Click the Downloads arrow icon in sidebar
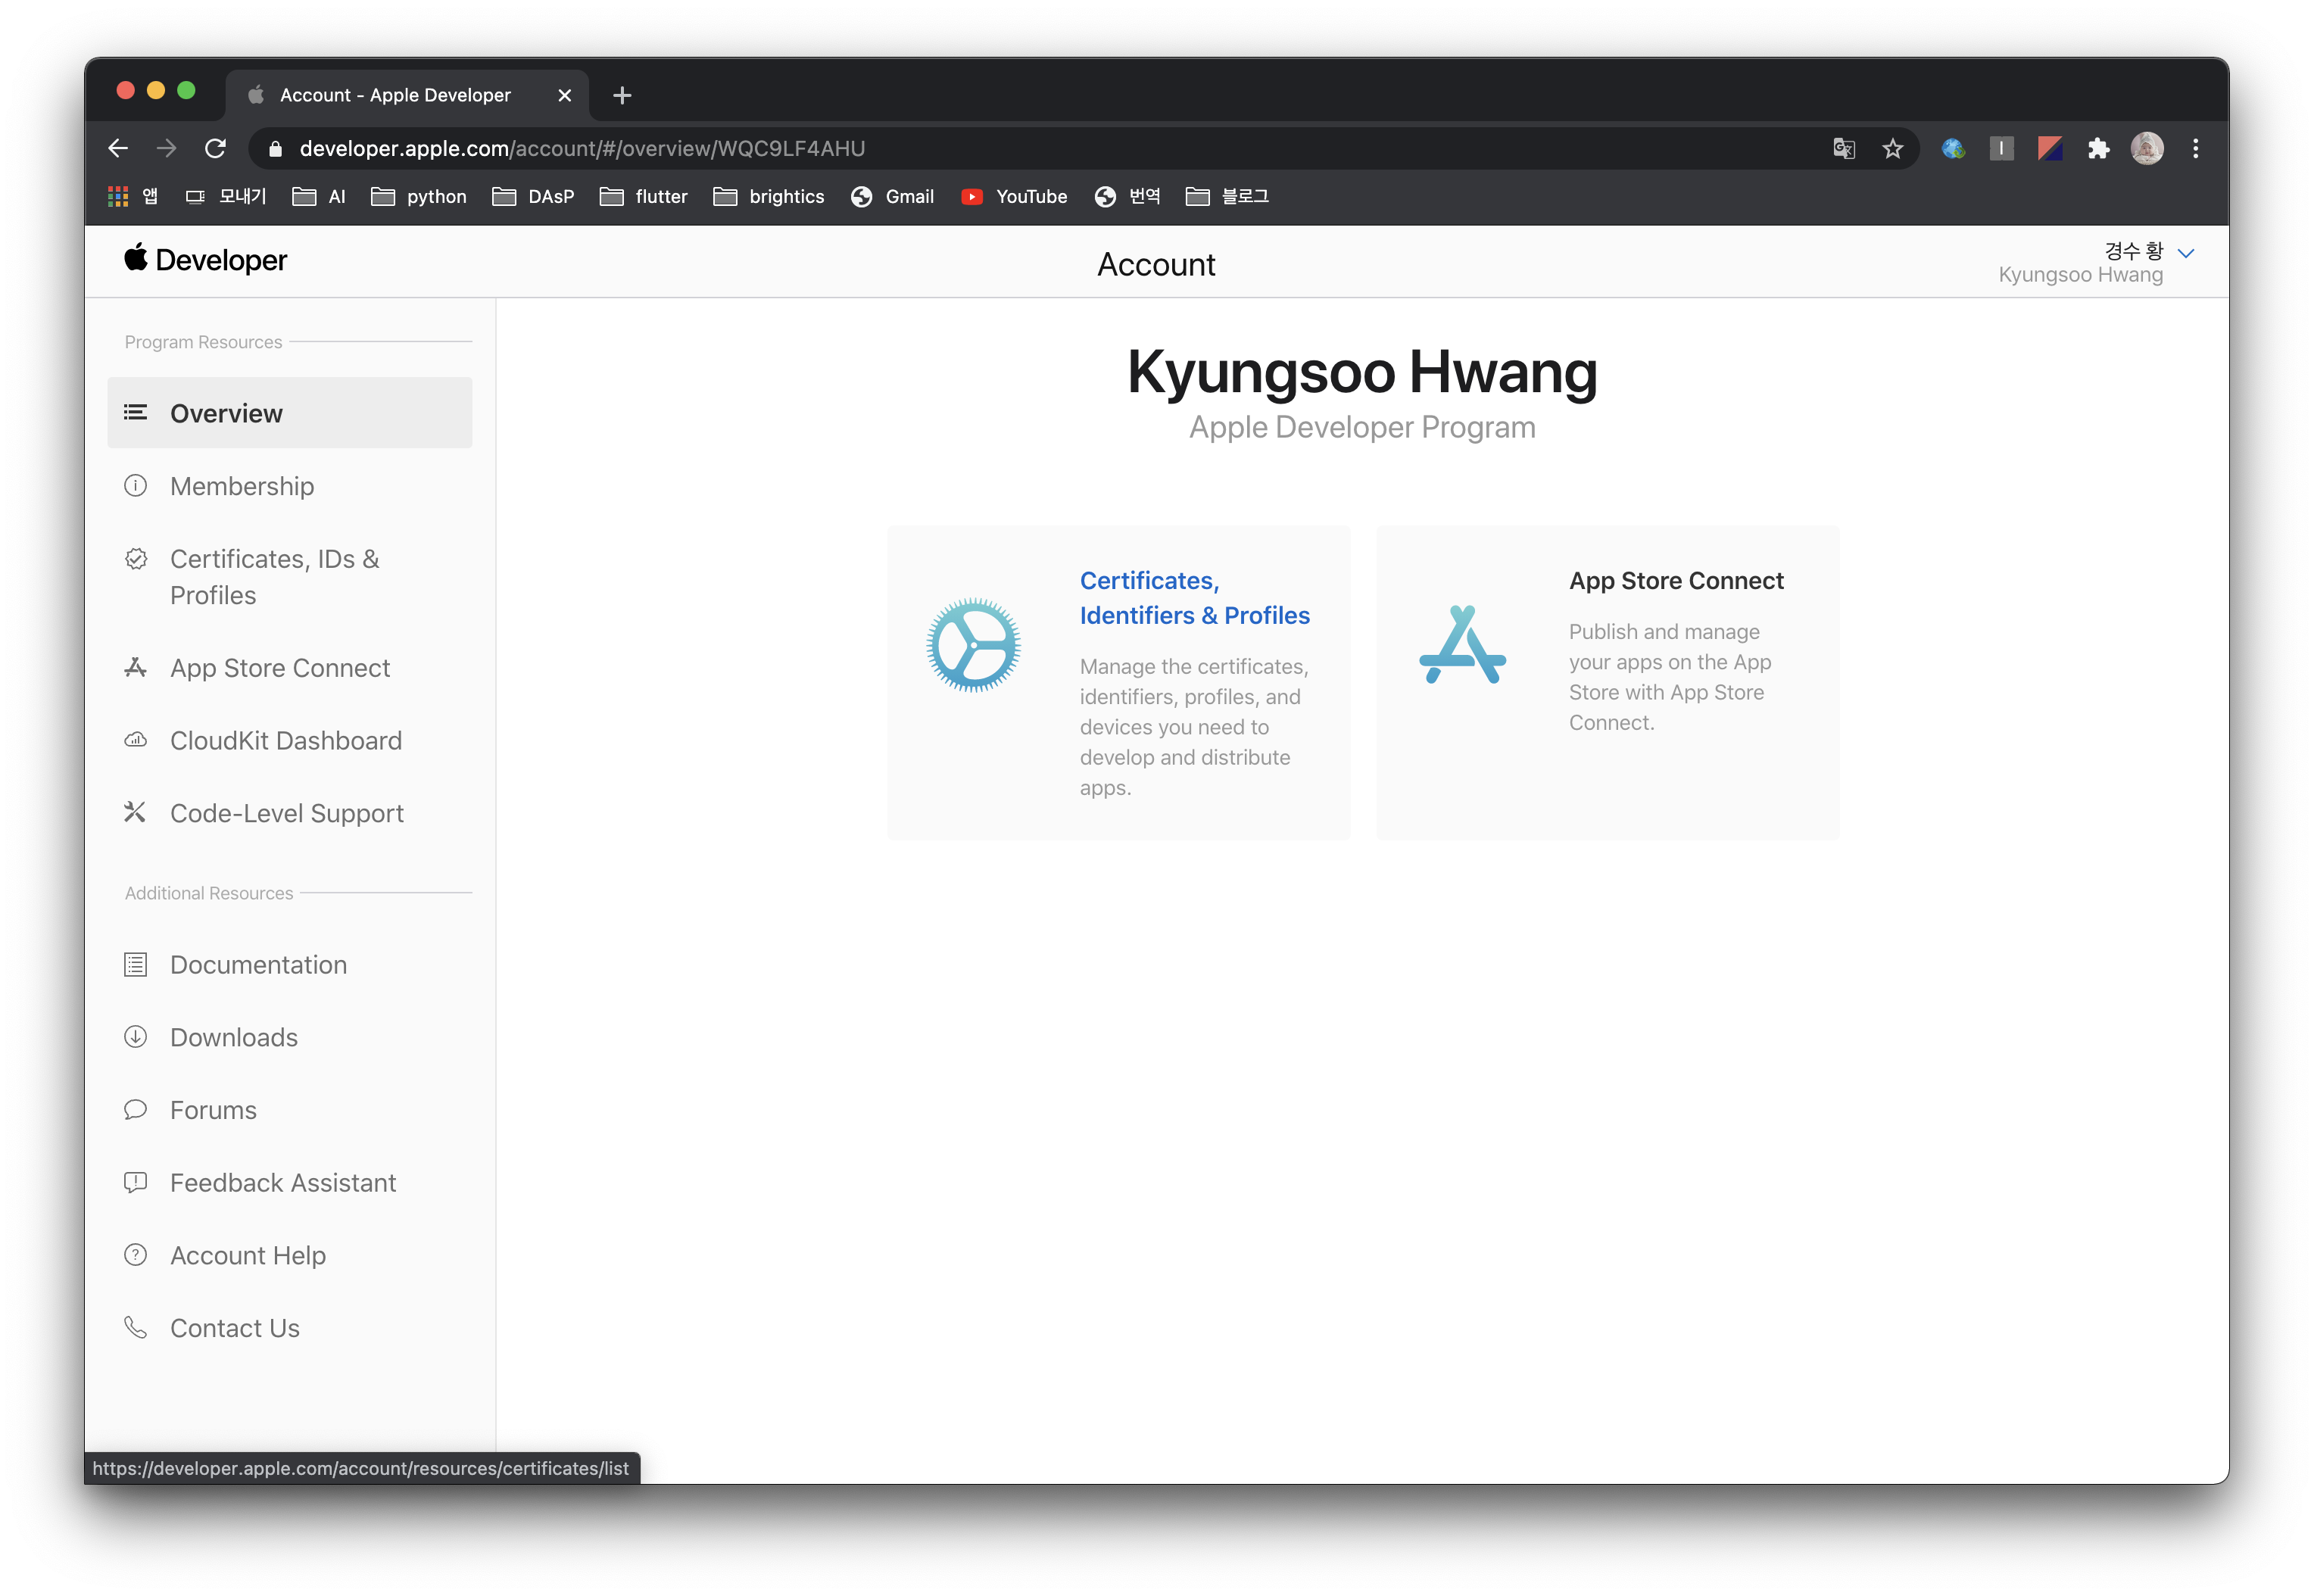 (x=136, y=1037)
